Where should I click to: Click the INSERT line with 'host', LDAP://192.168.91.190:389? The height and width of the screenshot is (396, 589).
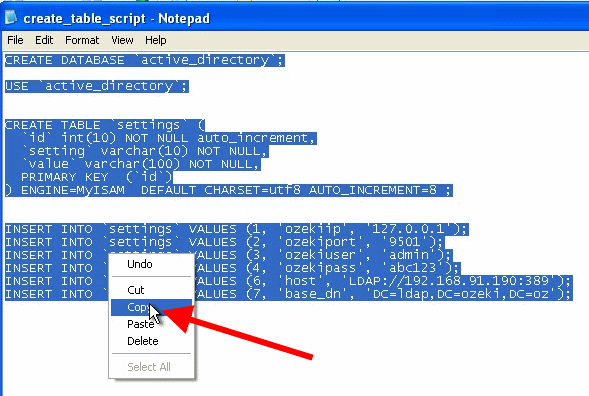[x=288, y=281]
